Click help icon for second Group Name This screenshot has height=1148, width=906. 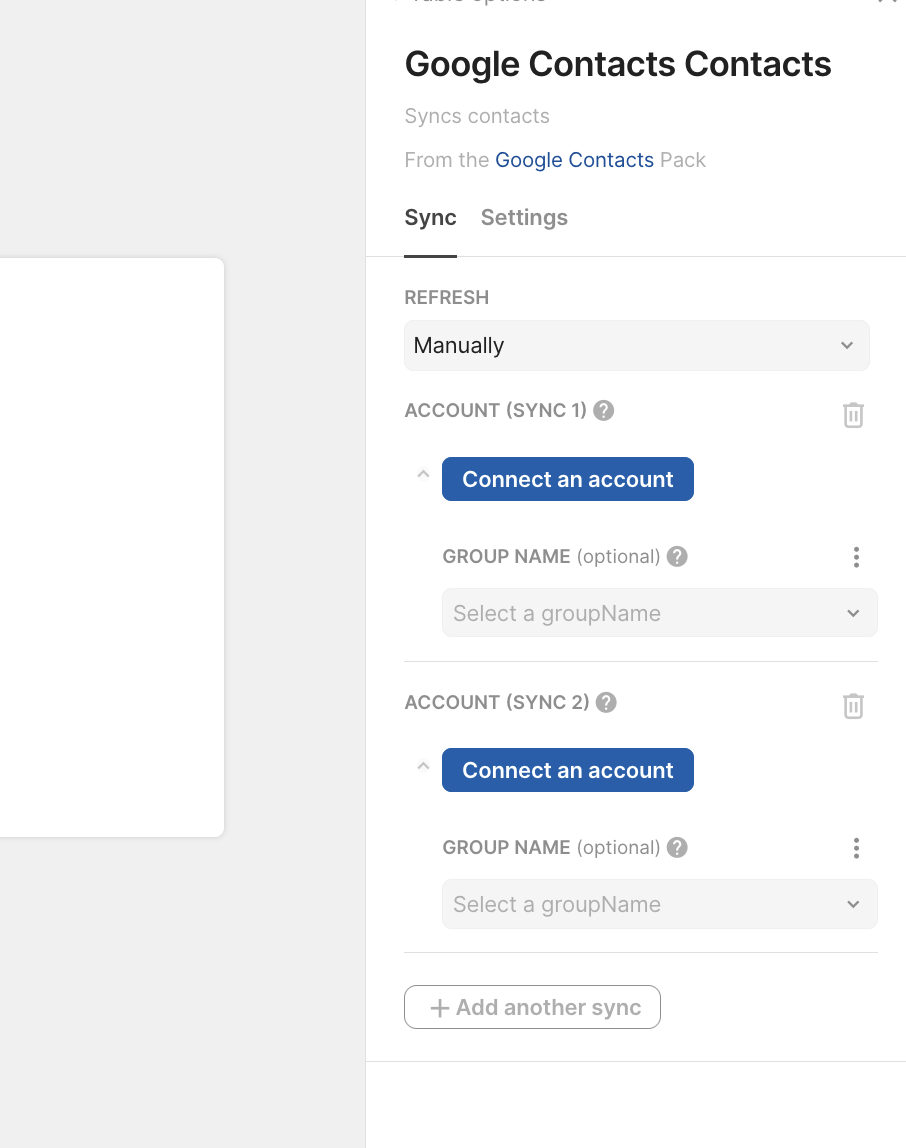pos(677,848)
